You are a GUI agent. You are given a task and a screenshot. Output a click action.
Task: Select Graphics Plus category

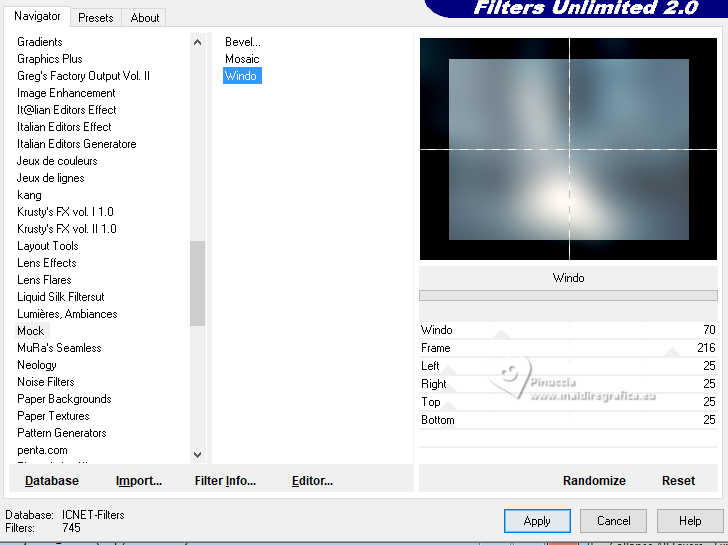point(50,59)
